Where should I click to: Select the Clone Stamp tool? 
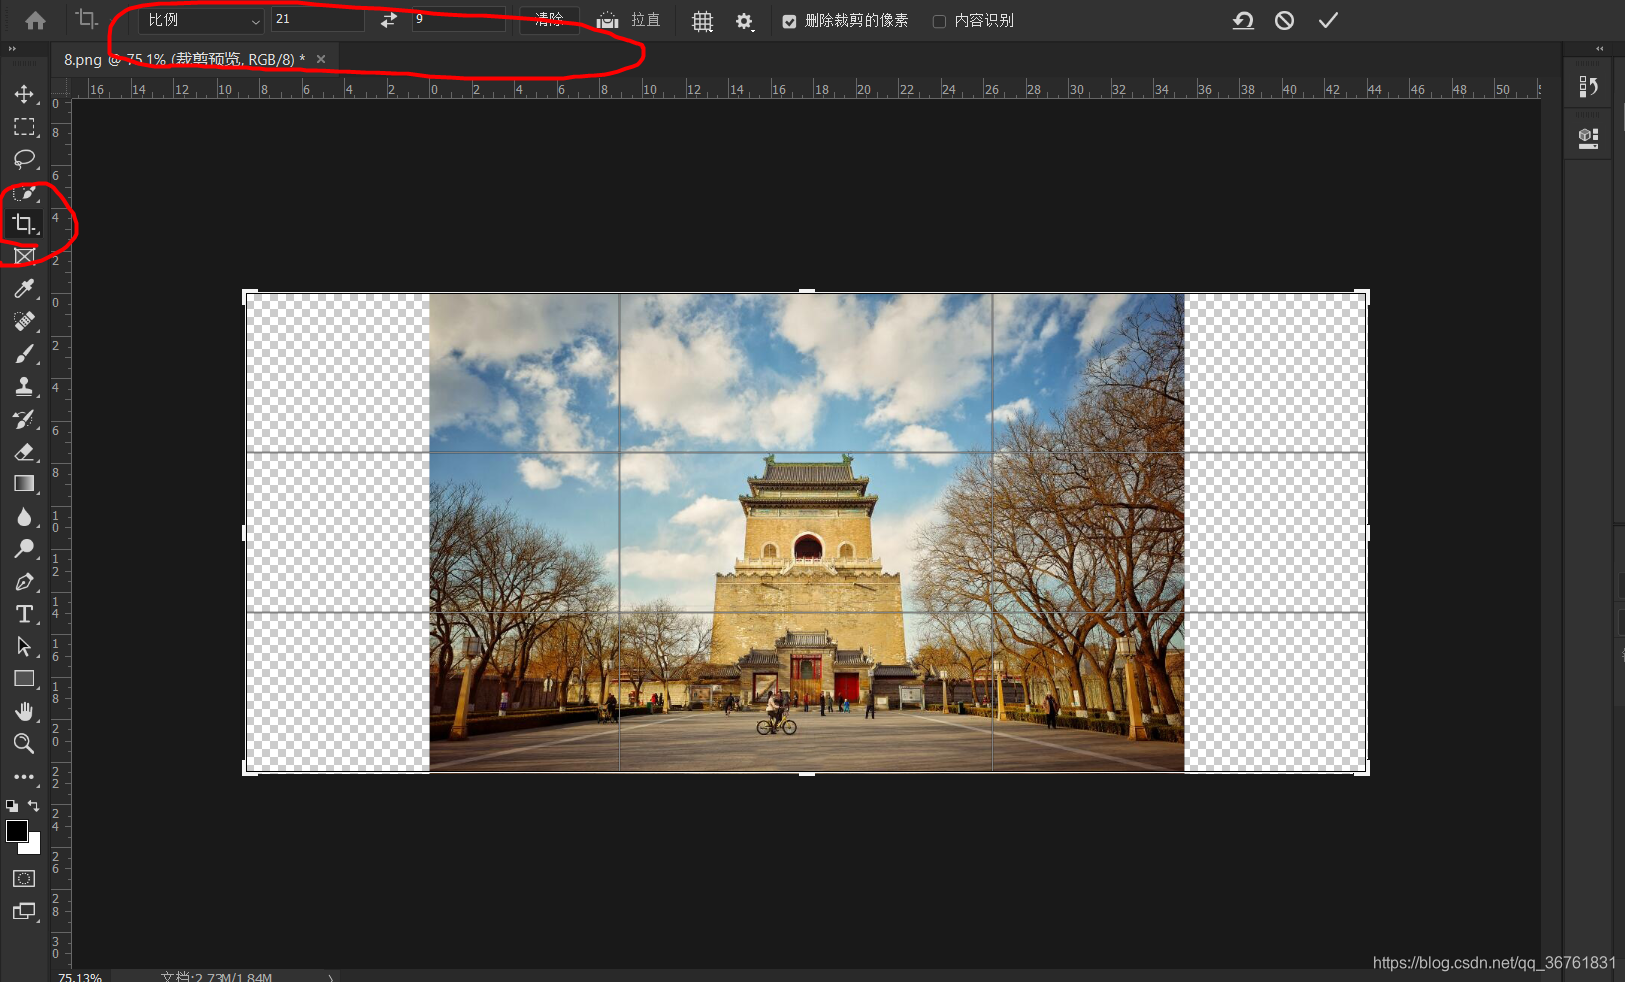tap(24, 386)
